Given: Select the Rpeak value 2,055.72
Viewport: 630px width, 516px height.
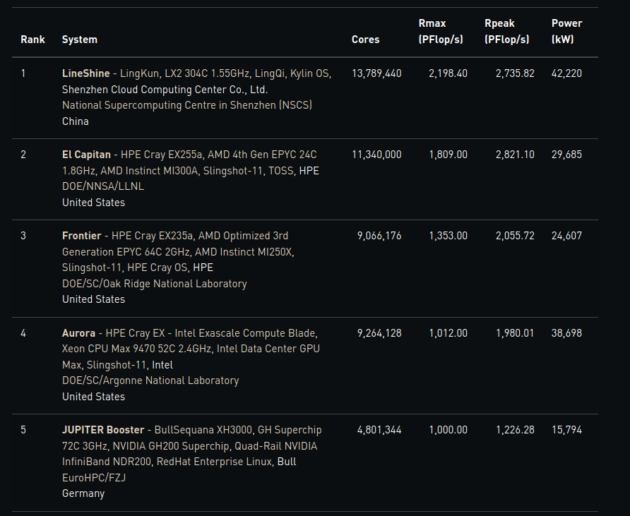Looking at the screenshot, I should [x=515, y=236].
